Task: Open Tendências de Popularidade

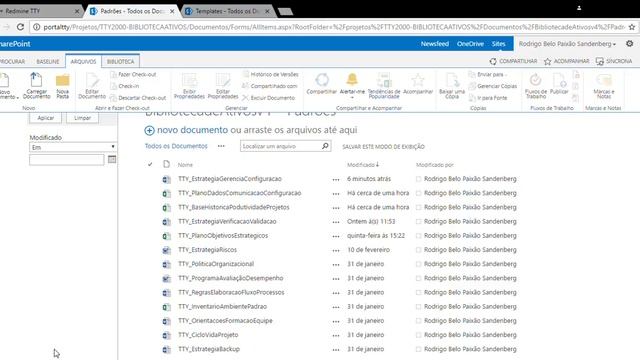Action: point(384,86)
